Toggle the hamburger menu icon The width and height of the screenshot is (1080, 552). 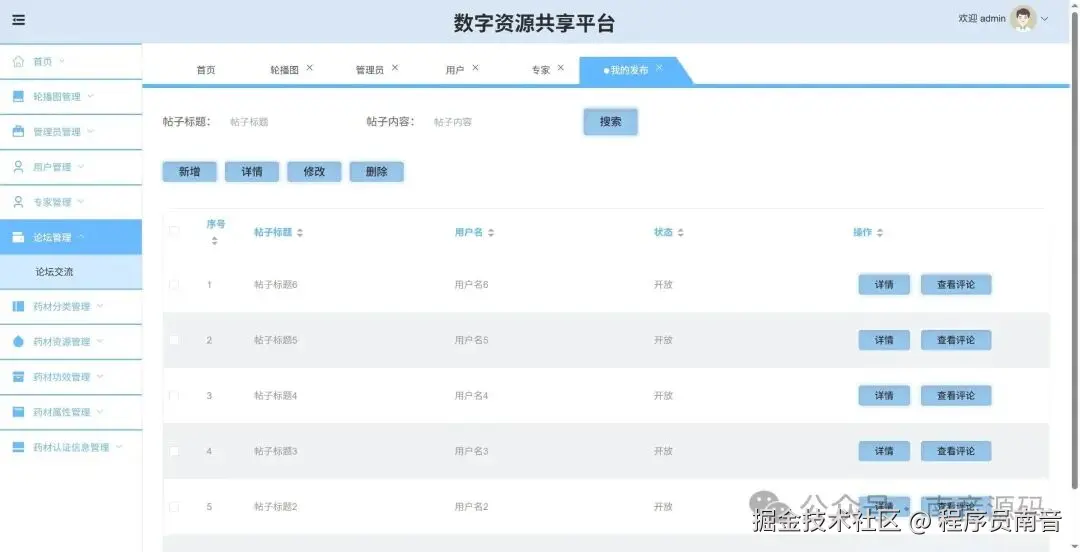19,20
